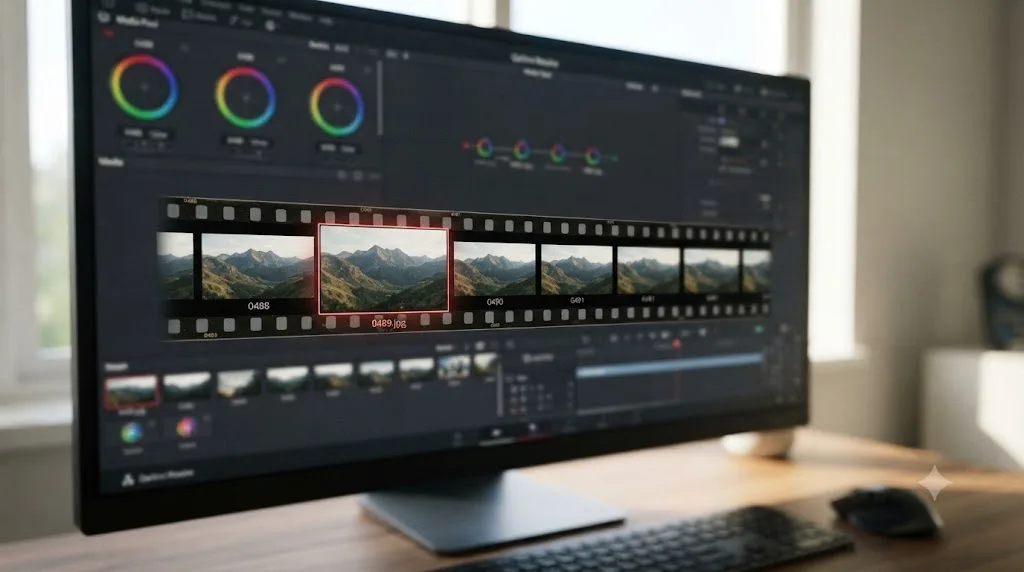Select the last node in the graph
This screenshot has height=572, width=1024.
(x=592, y=155)
